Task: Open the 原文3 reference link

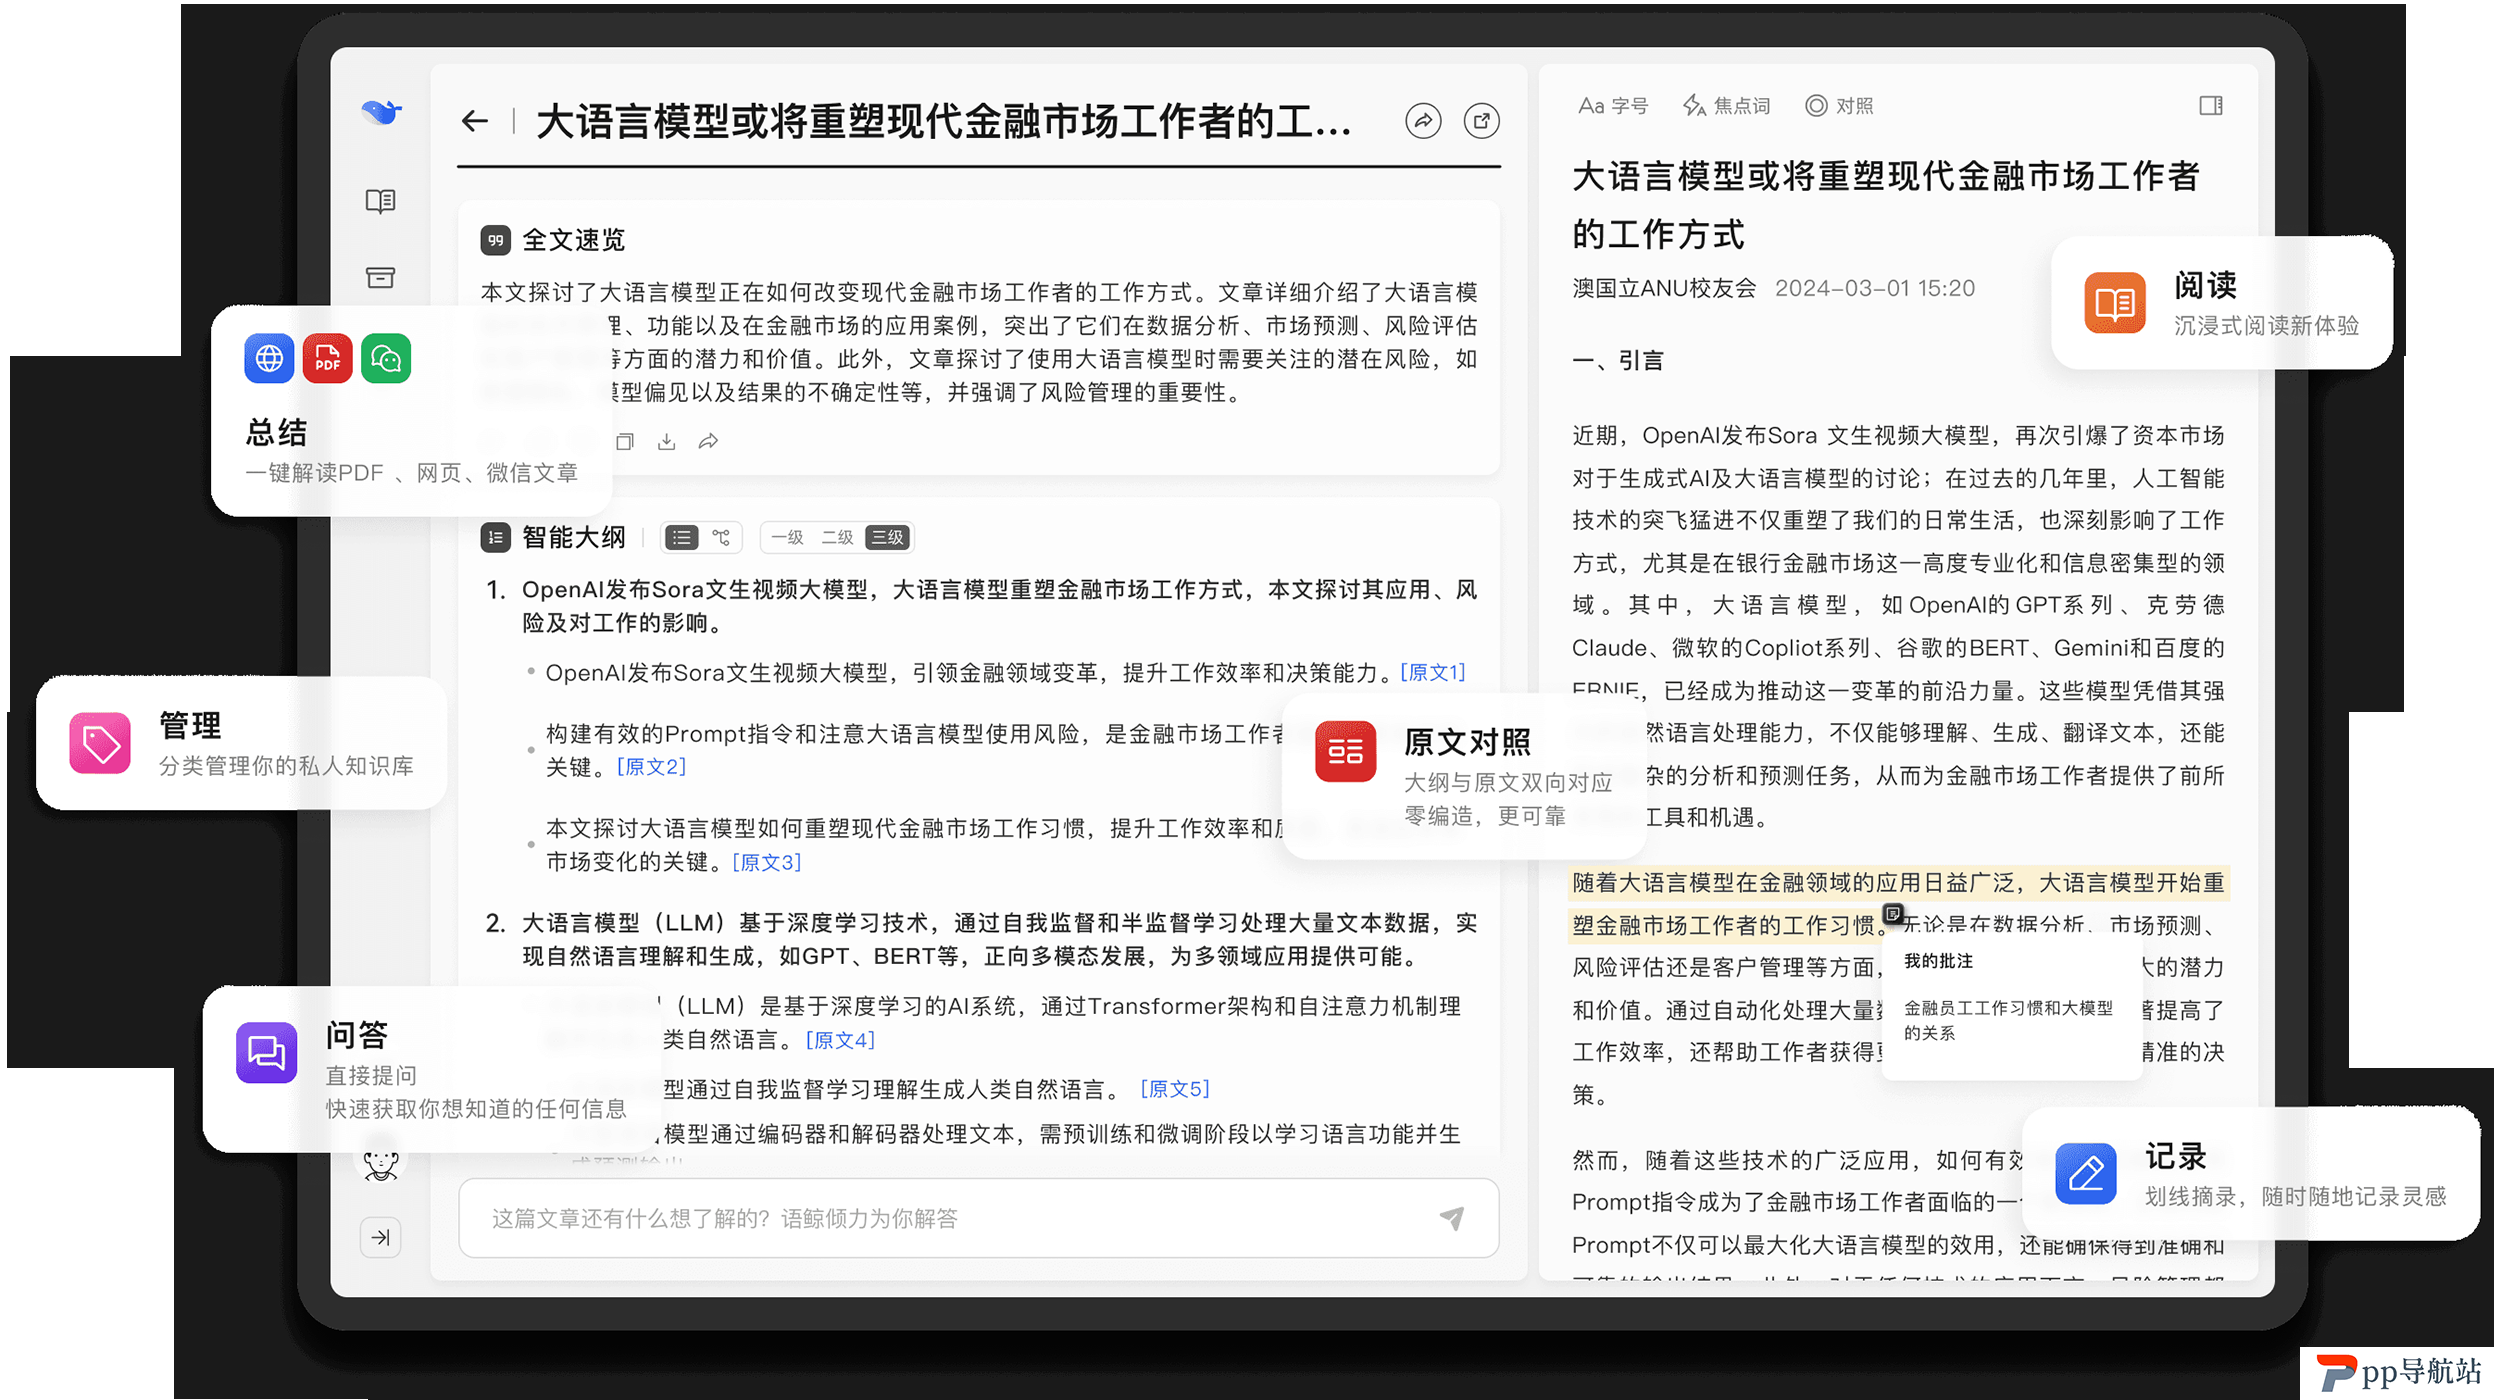Action: (766, 862)
